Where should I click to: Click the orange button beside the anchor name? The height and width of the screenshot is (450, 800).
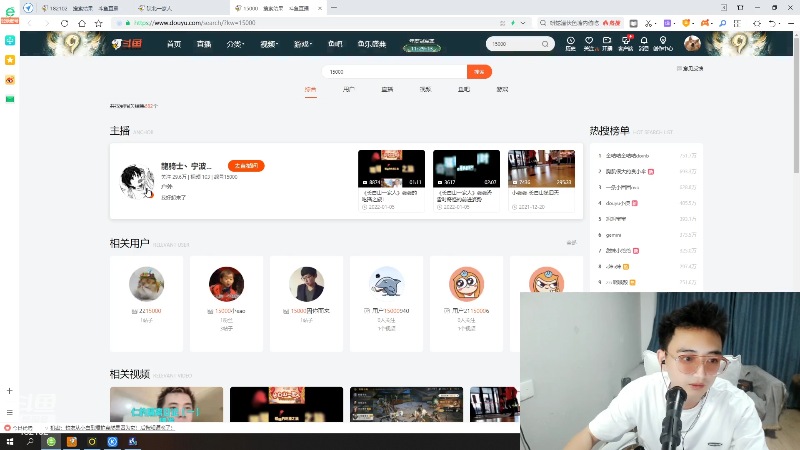click(x=246, y=166)
